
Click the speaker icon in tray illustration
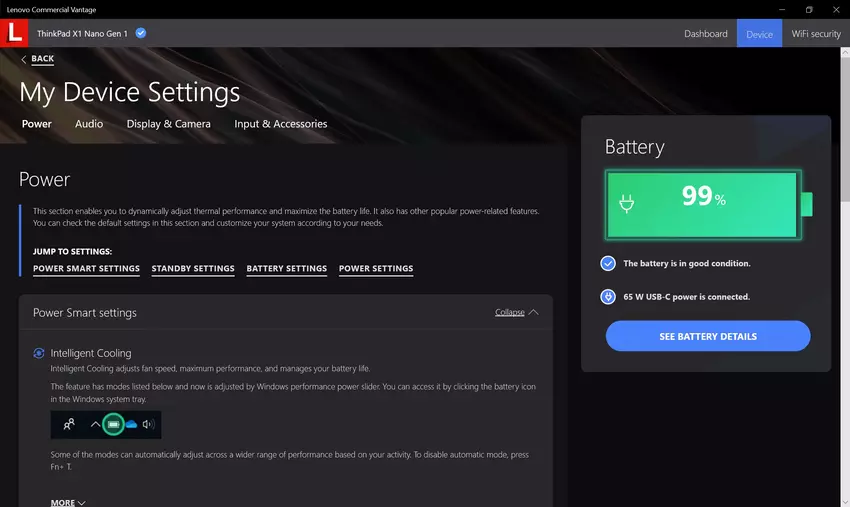click(x=149, y=424)
